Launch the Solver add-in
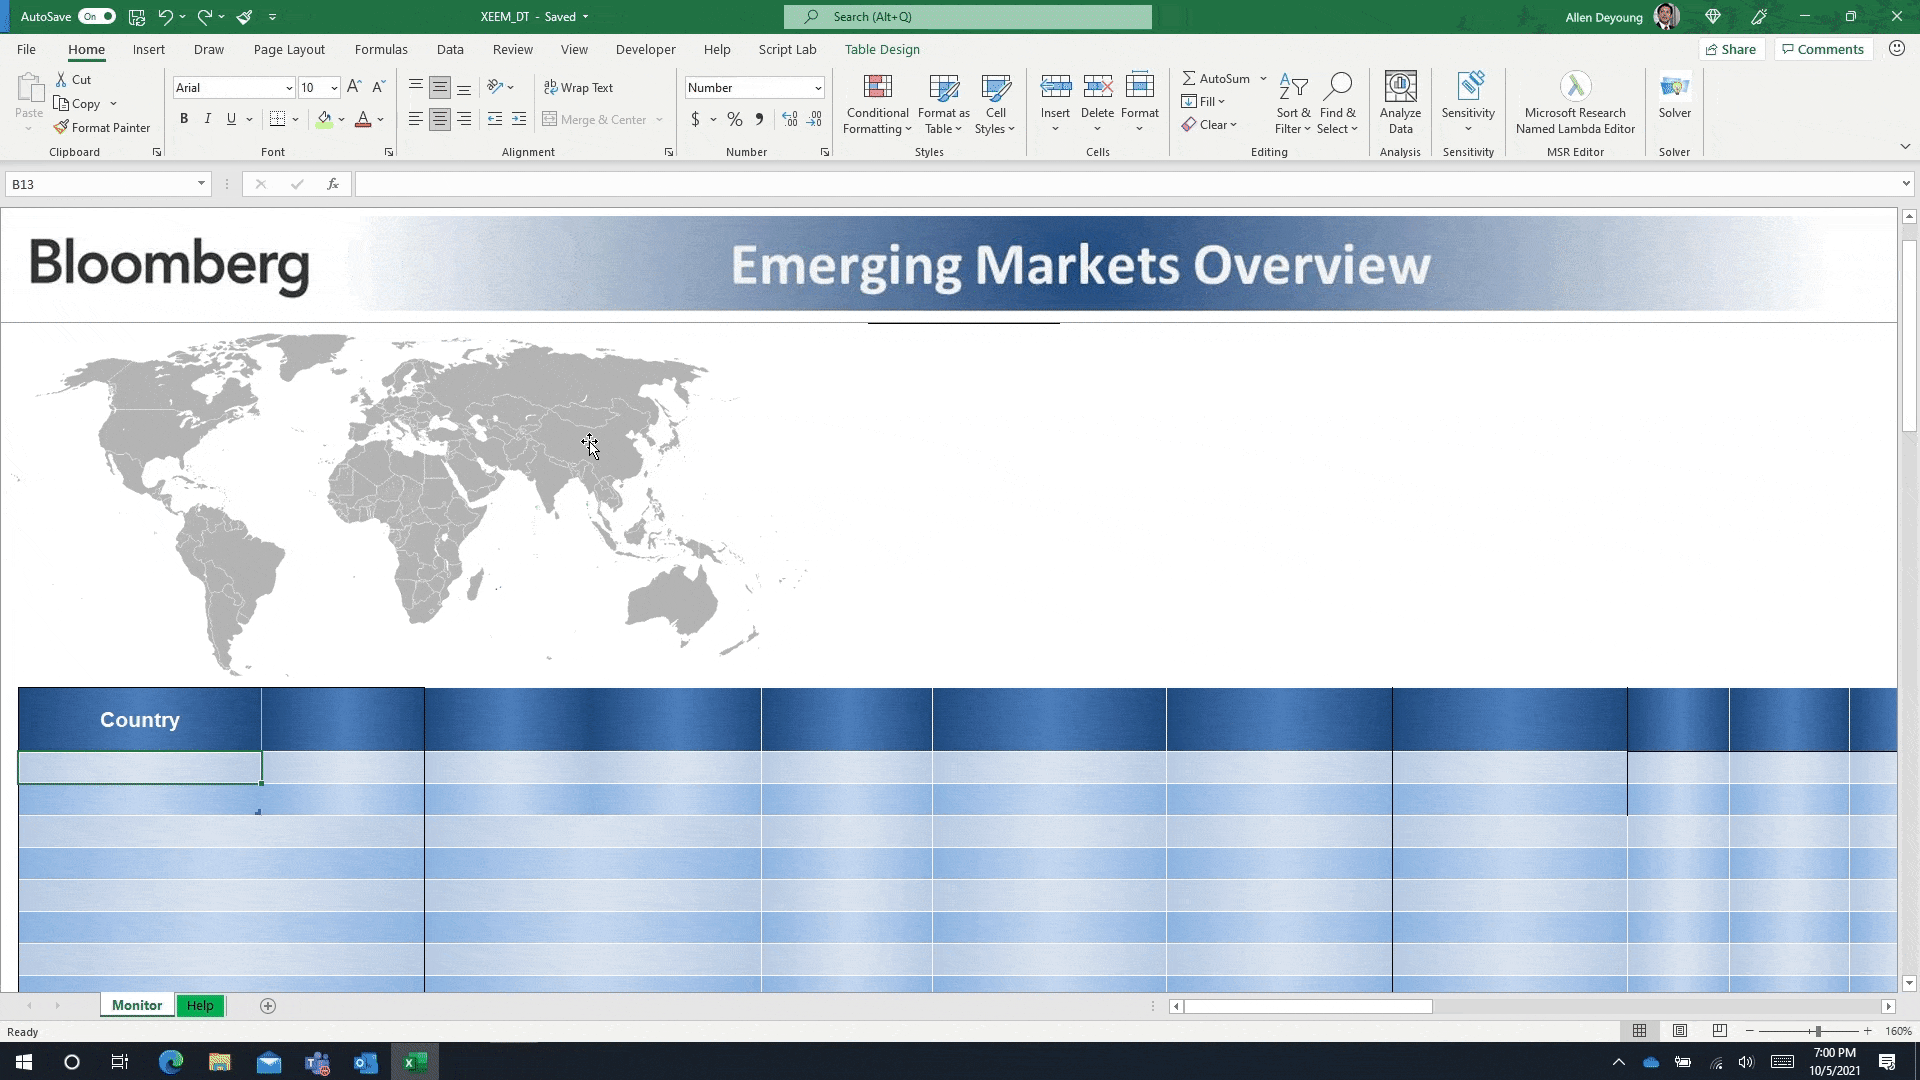This screenshot has height=1080, width=1920. (x=1674, y=98)
